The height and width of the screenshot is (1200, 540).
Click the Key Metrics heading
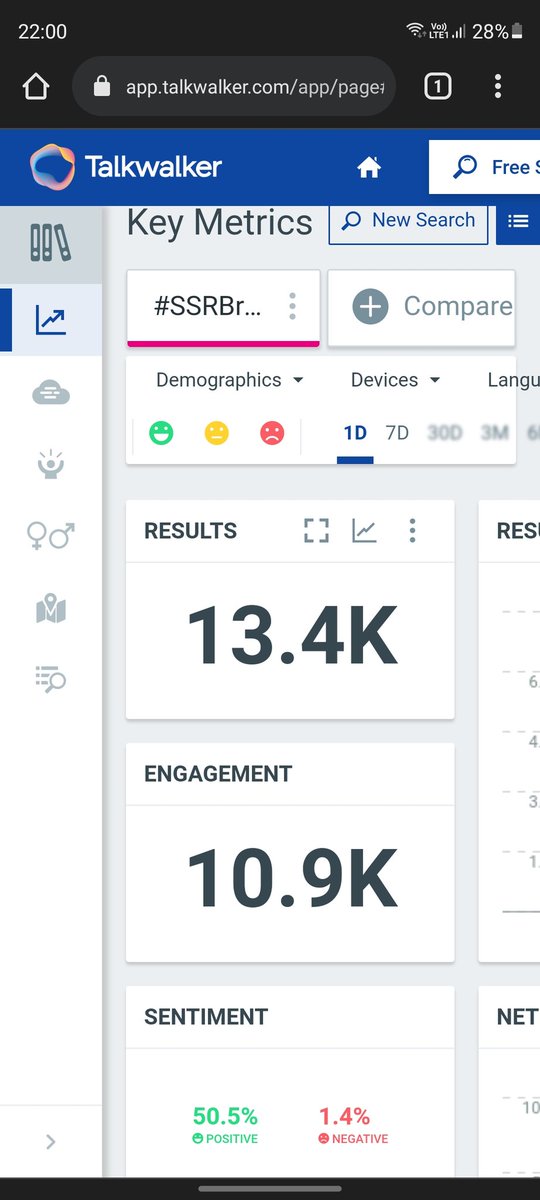220,222
